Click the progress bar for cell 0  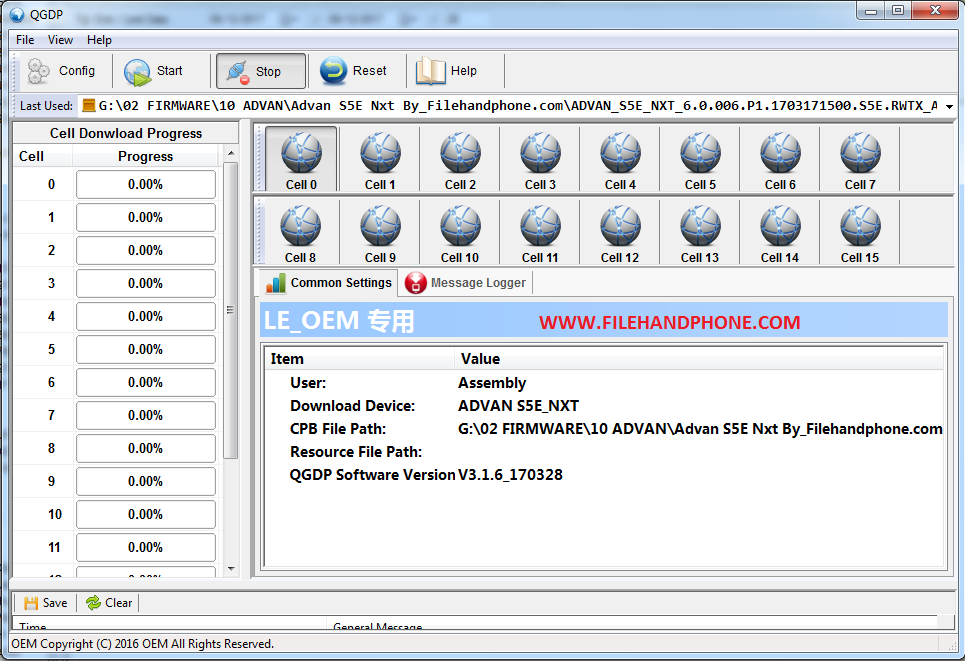146,185
